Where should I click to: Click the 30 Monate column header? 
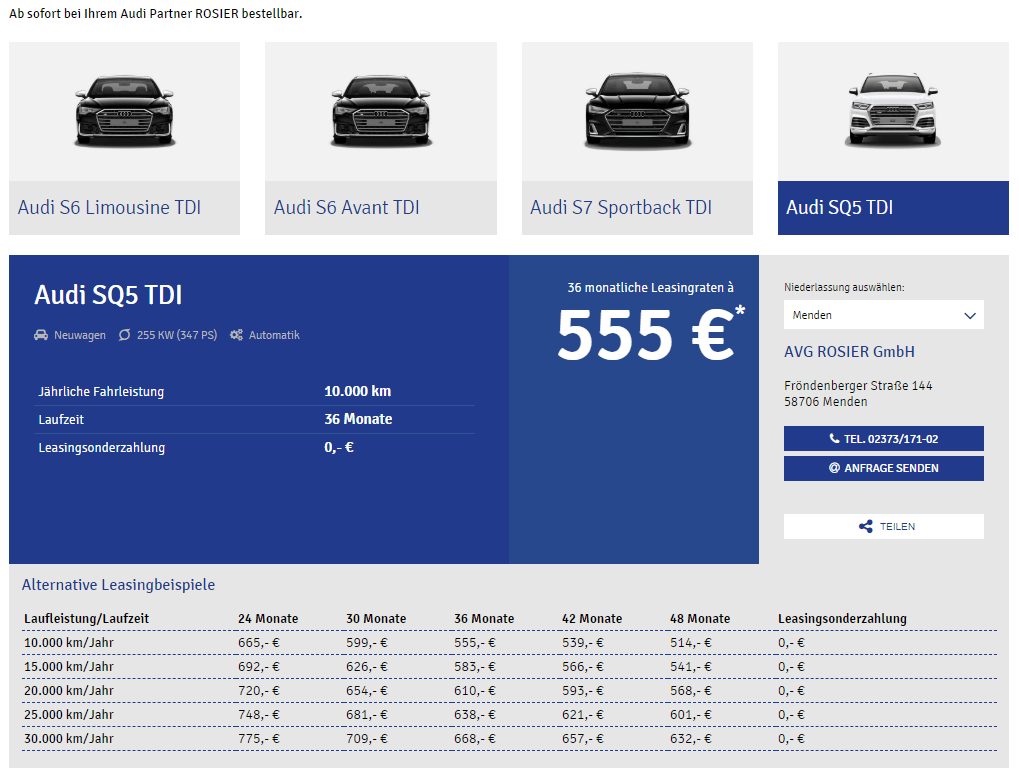tap(376, 619)
